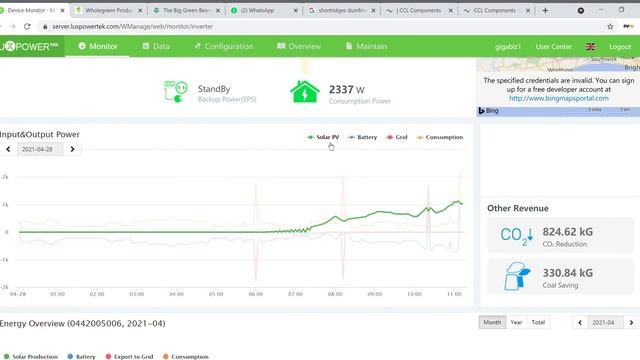Toggle Solar Production legend in energy overview
The height and width of the screenshot is (360, 640).
tap(31, 357)
